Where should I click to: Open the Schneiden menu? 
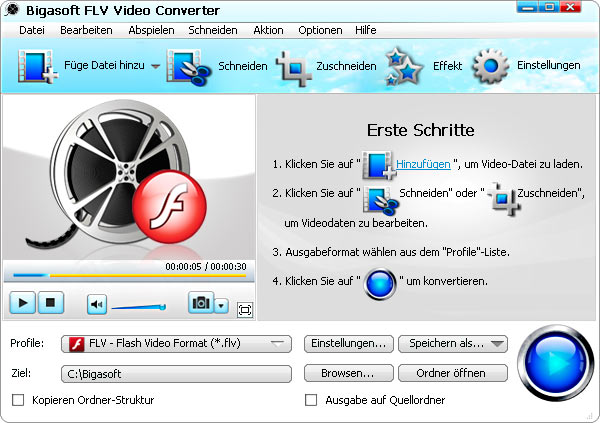click(x=213, y=30)
